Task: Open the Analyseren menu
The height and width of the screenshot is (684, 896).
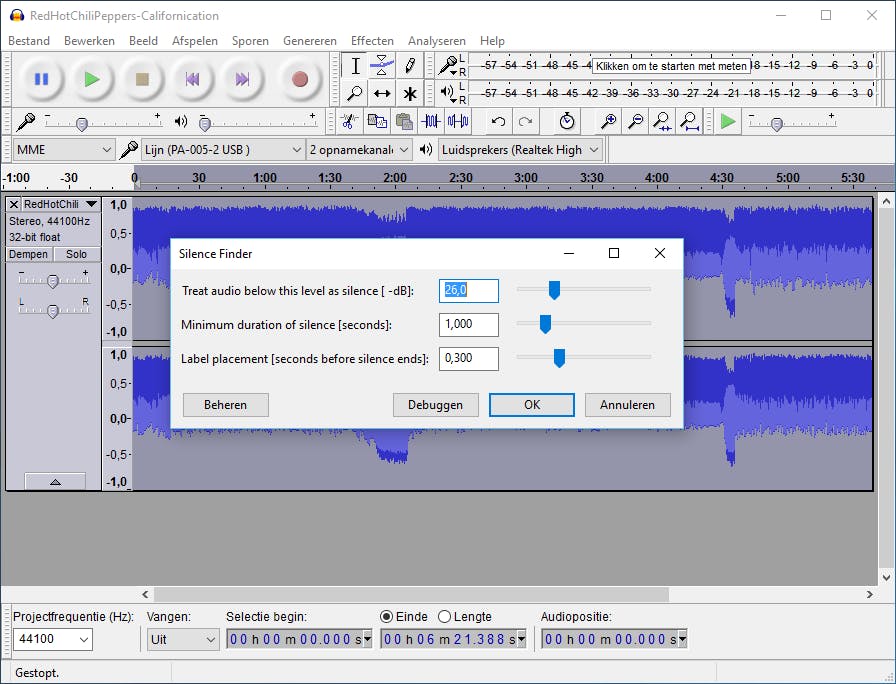Action: tap(437, 41)
